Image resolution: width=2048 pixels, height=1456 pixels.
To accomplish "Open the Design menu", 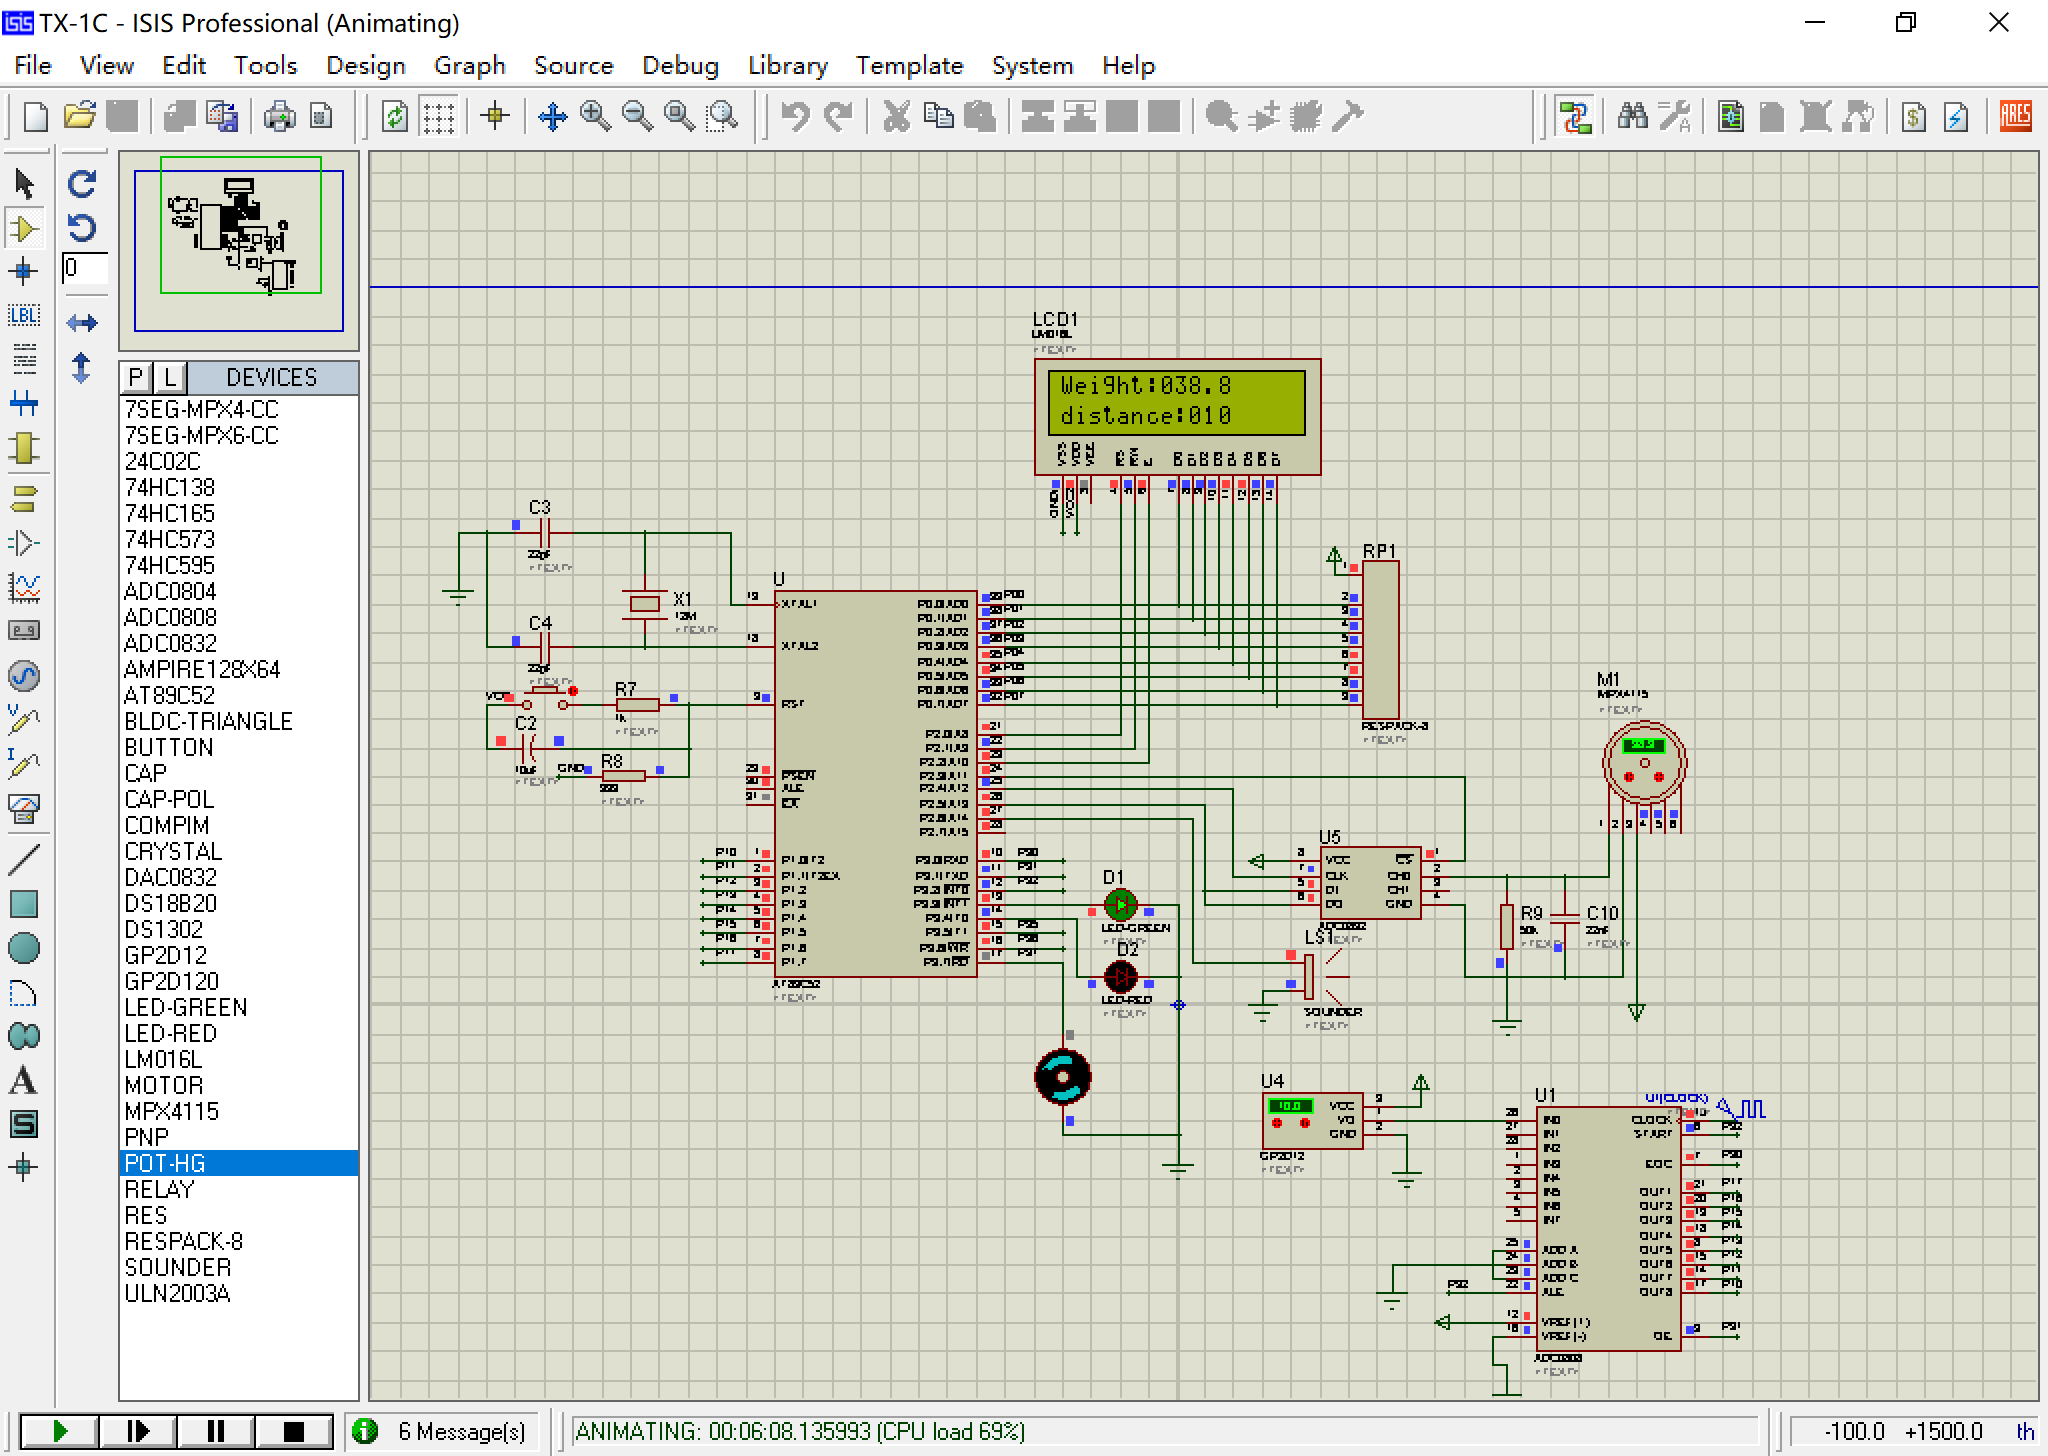I will (366, 66).
